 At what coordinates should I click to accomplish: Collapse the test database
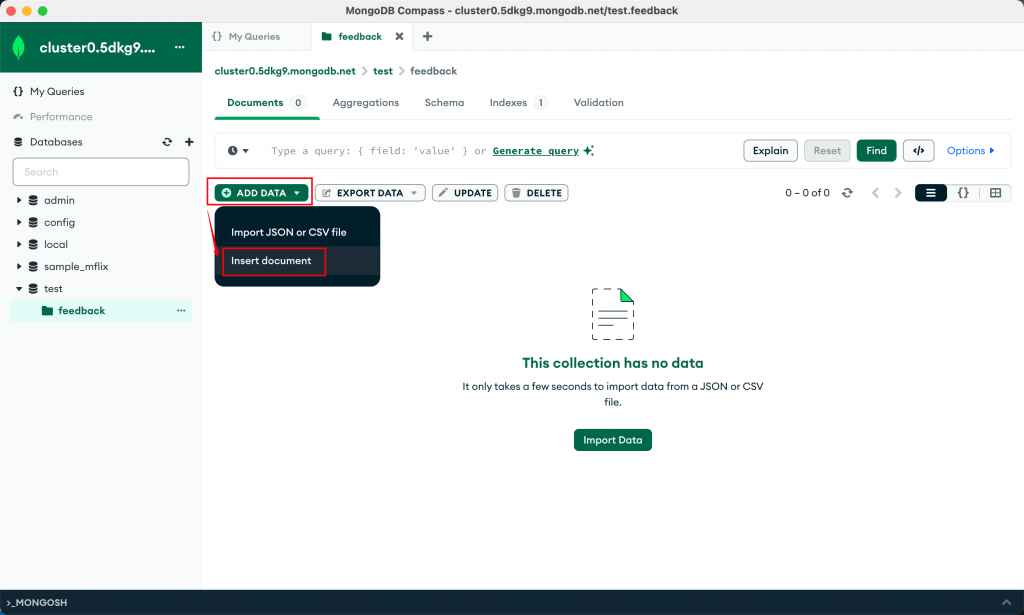point(19,289)
